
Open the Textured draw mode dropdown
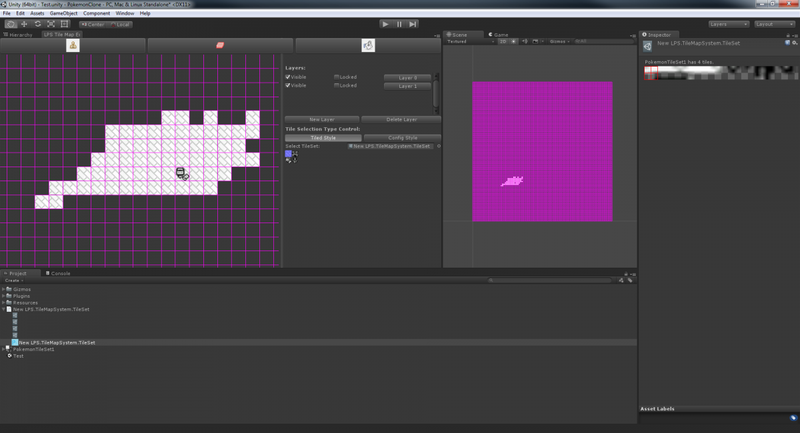tap(470, 41)
